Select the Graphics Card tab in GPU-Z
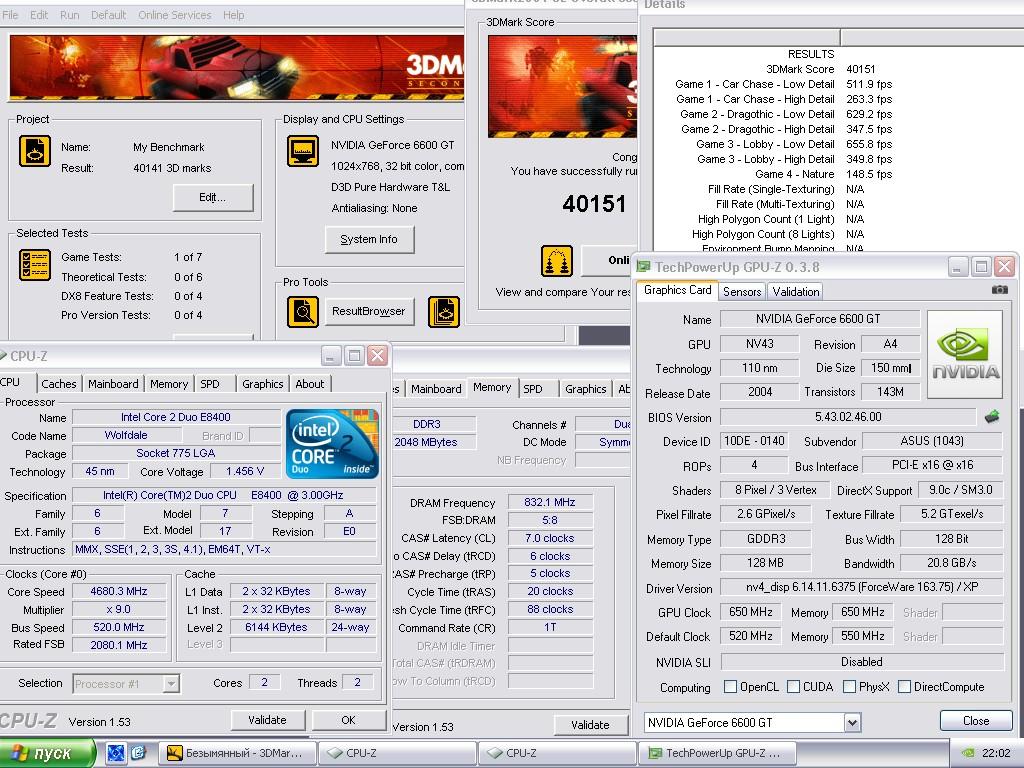 [677, 290]
